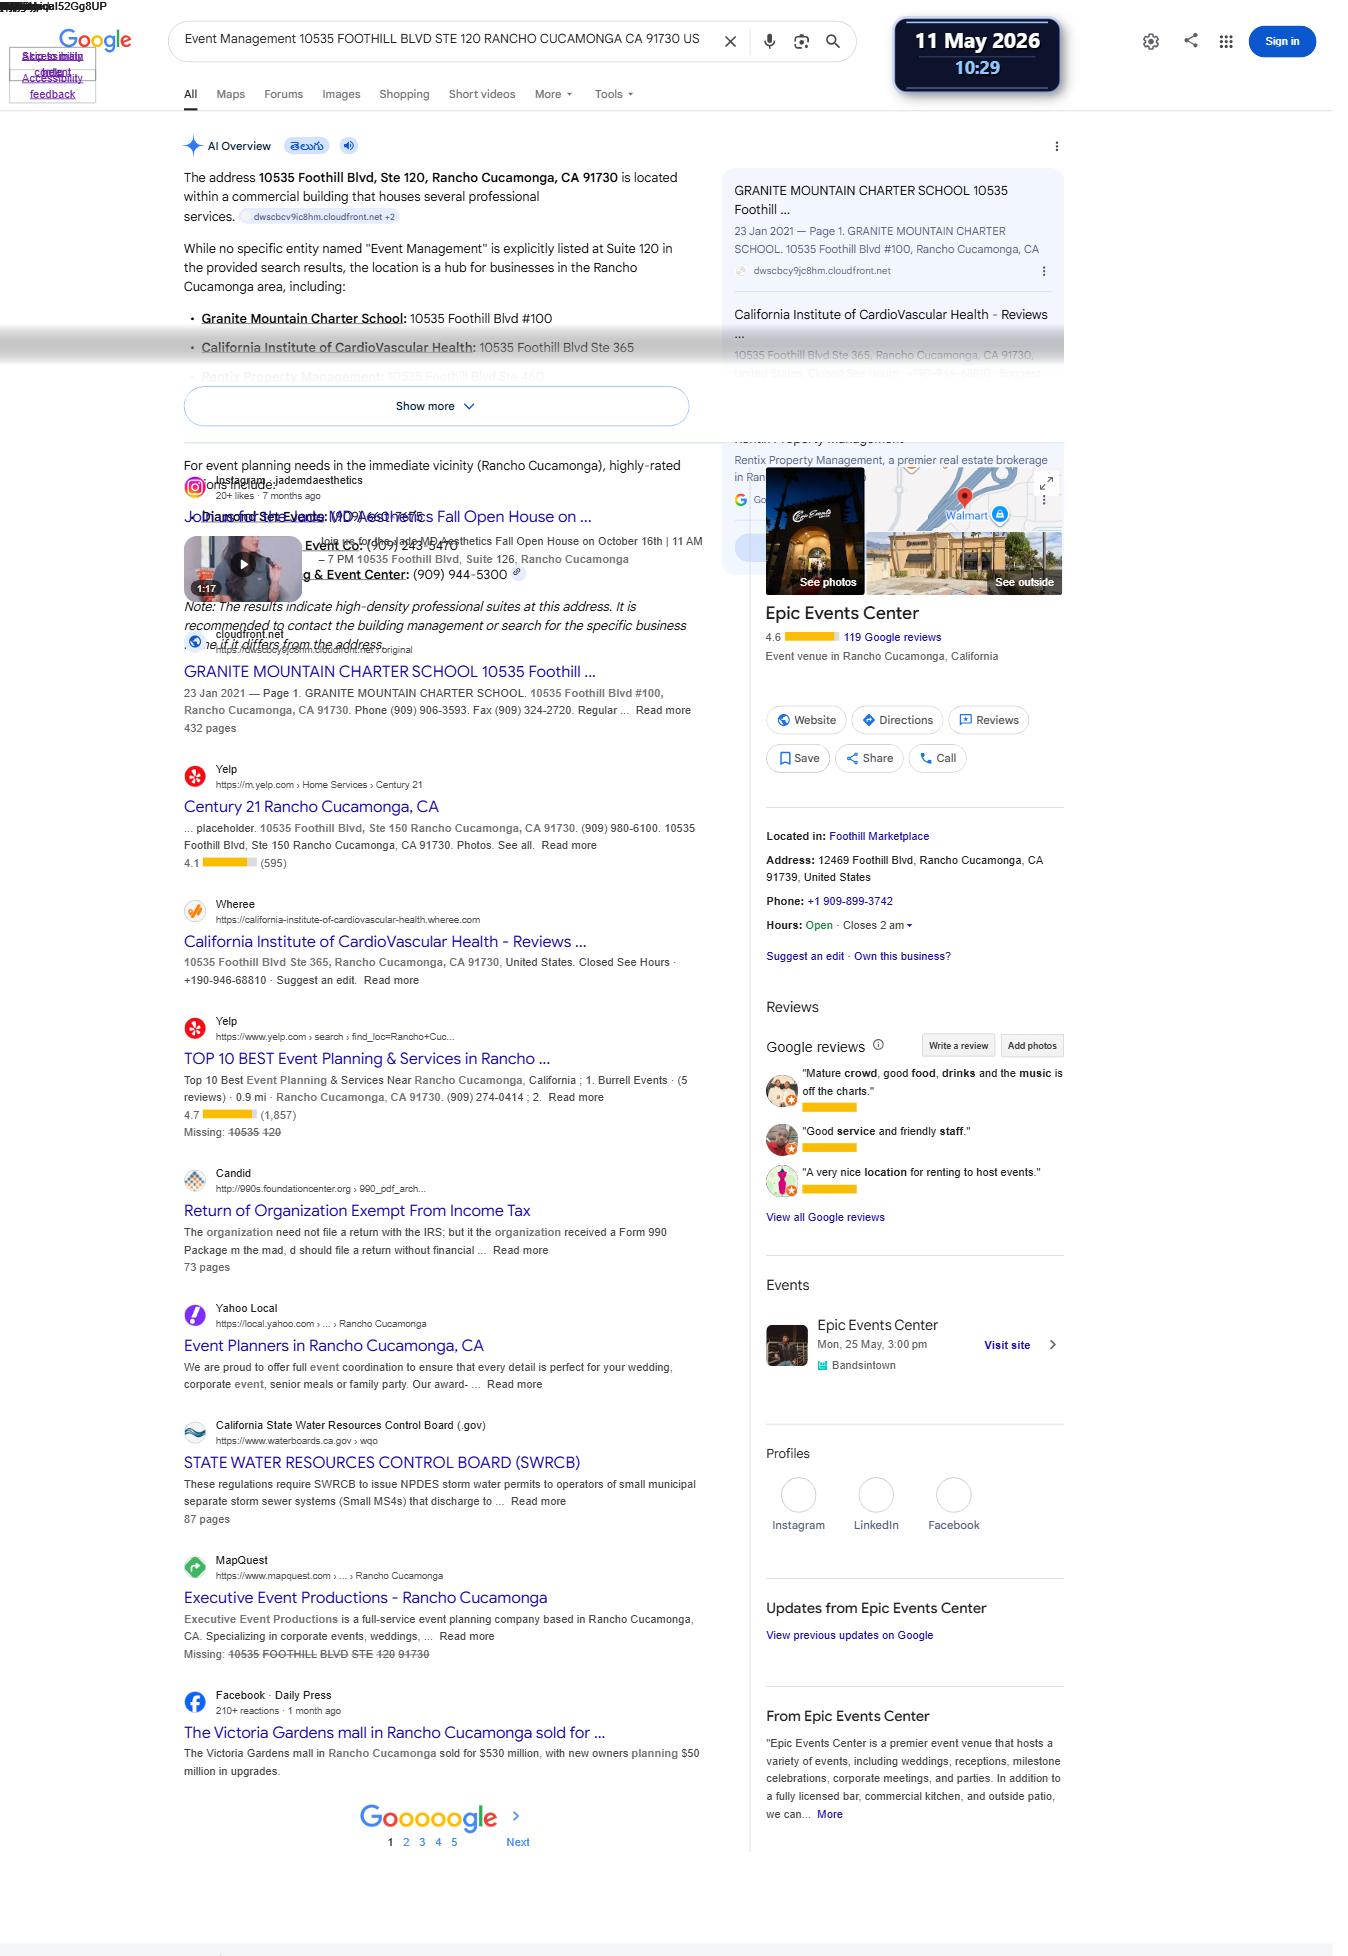Switch to the Maps tab
Screen dimensions: 1348x1956
(231, 94)
